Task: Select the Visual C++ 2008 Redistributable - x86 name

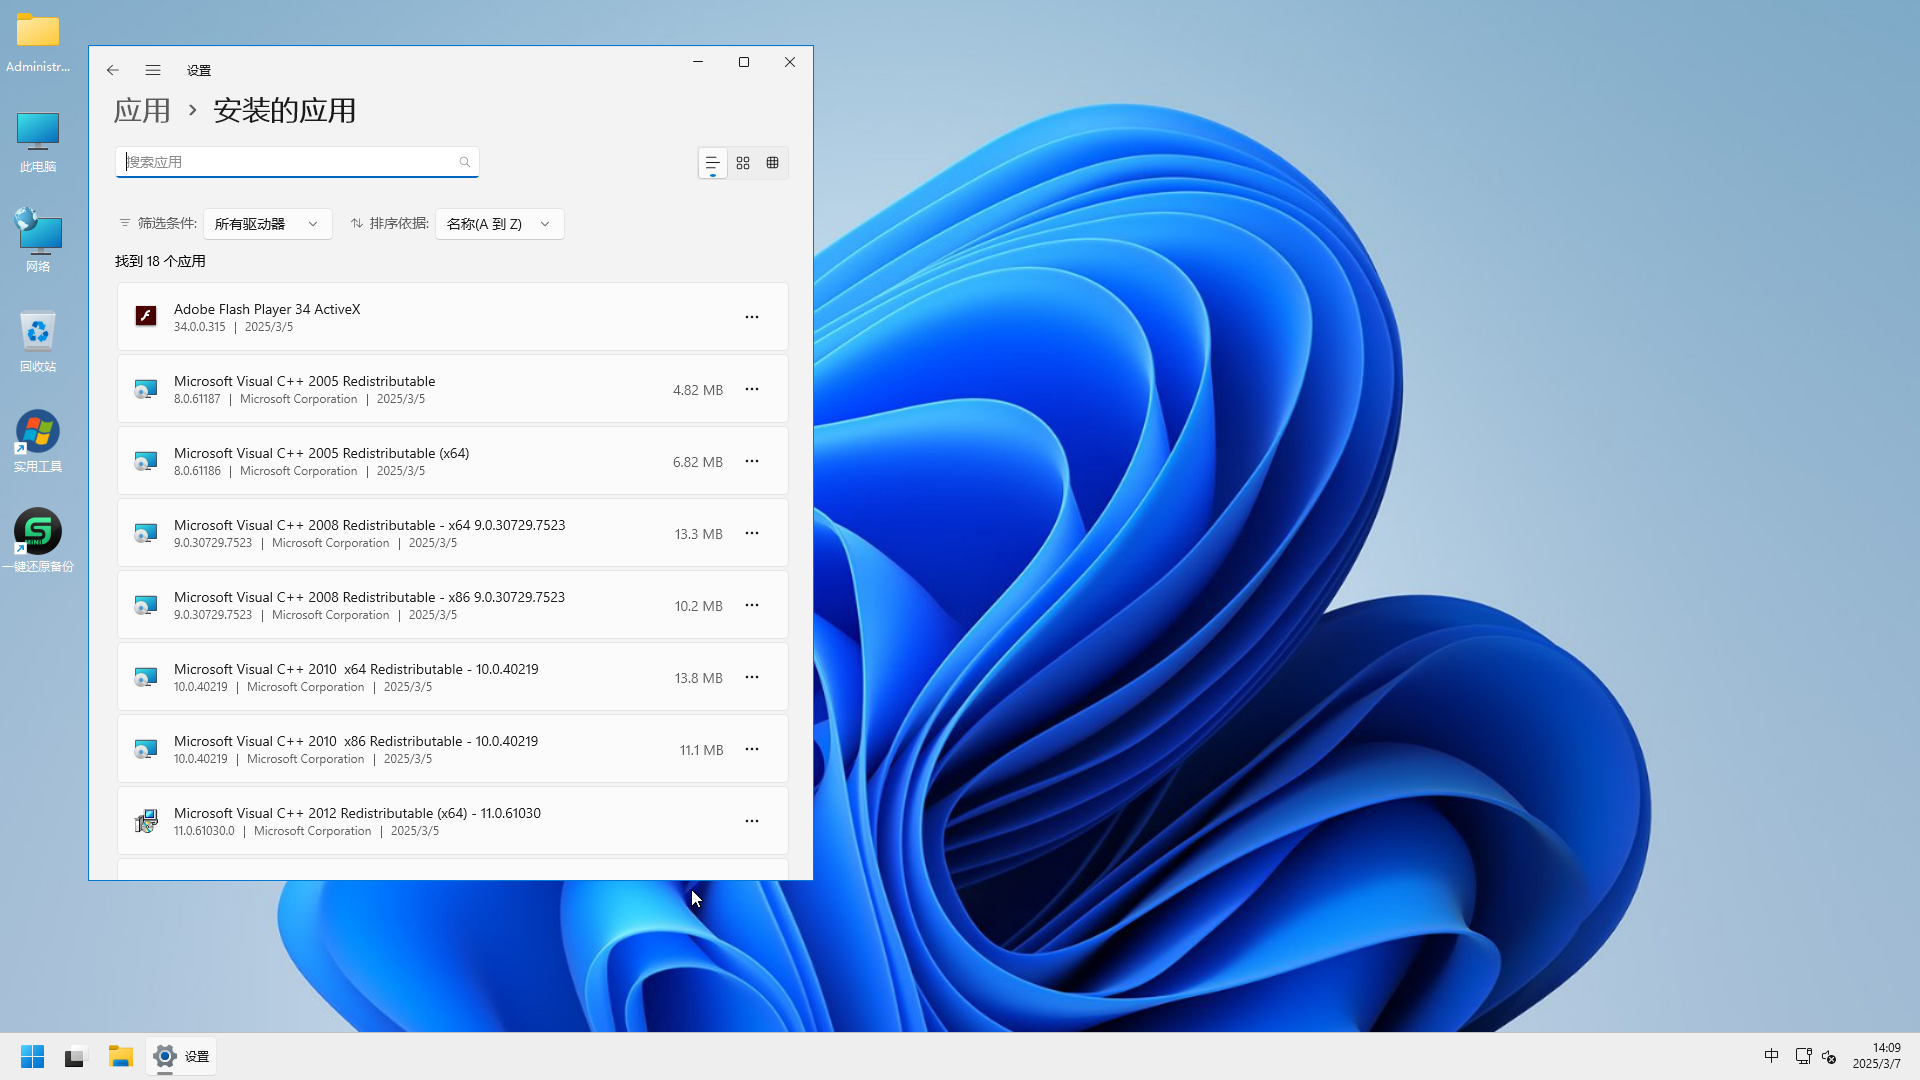Action: (x=369, y=597)
